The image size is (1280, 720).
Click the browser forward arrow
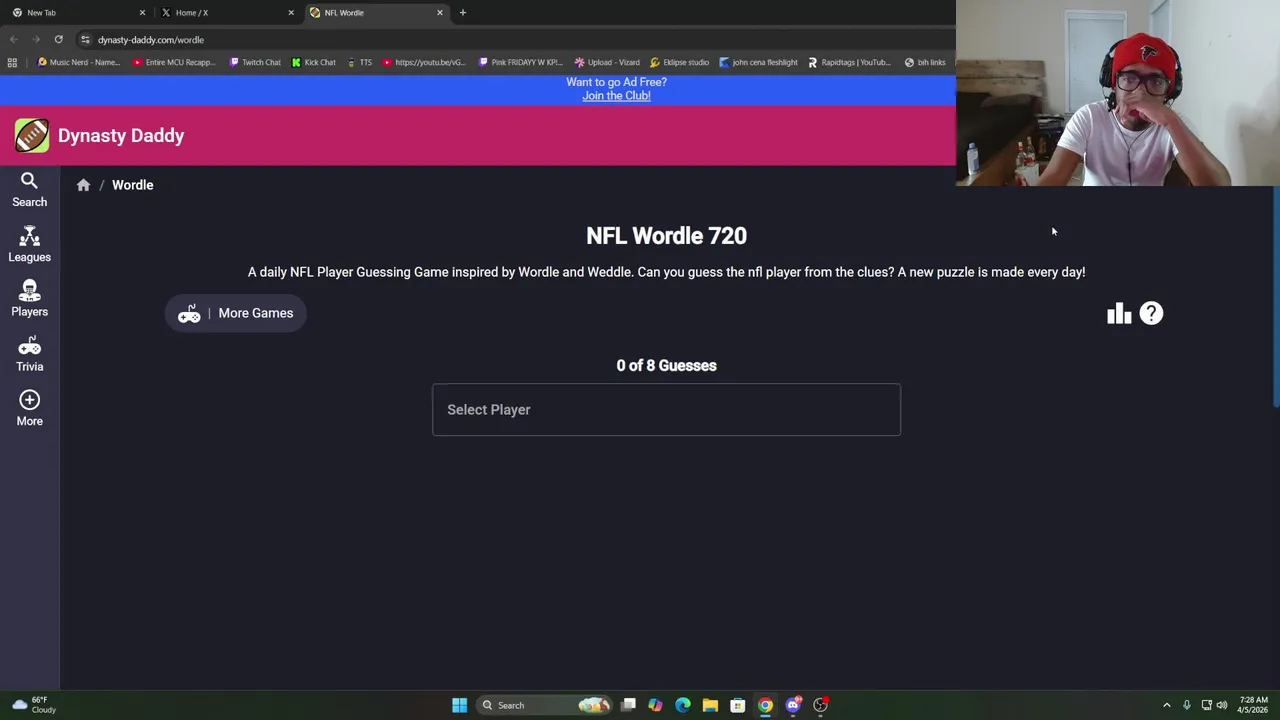tap(36, 39)
